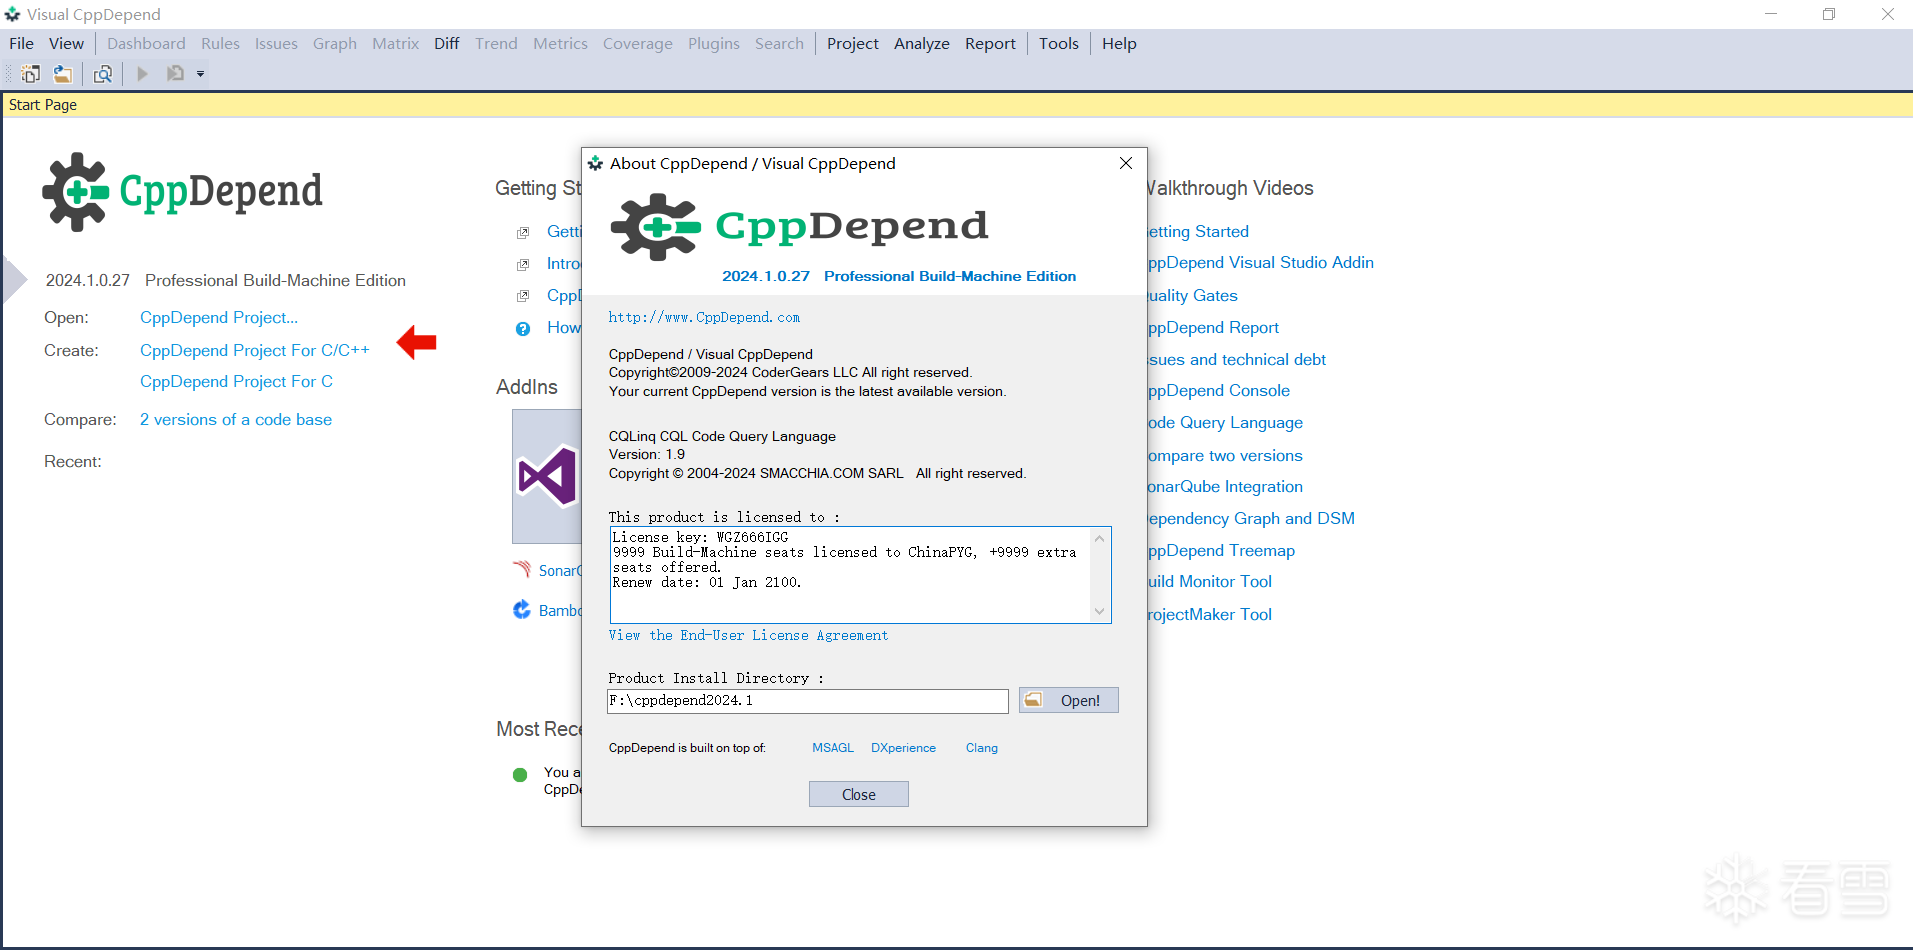The width and height of the screenshot is (1913, 950).
Task: Open the Build Monitor Tool video link
Action: pos(1210,582)
